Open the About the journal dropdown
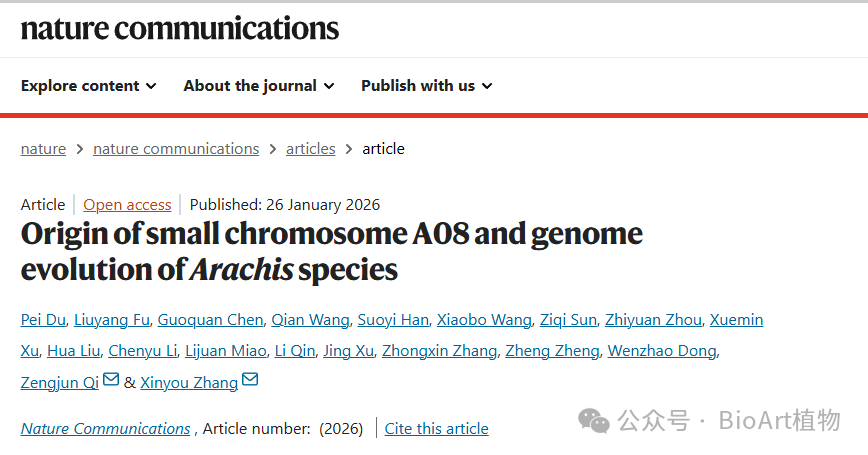 (259, 86)
